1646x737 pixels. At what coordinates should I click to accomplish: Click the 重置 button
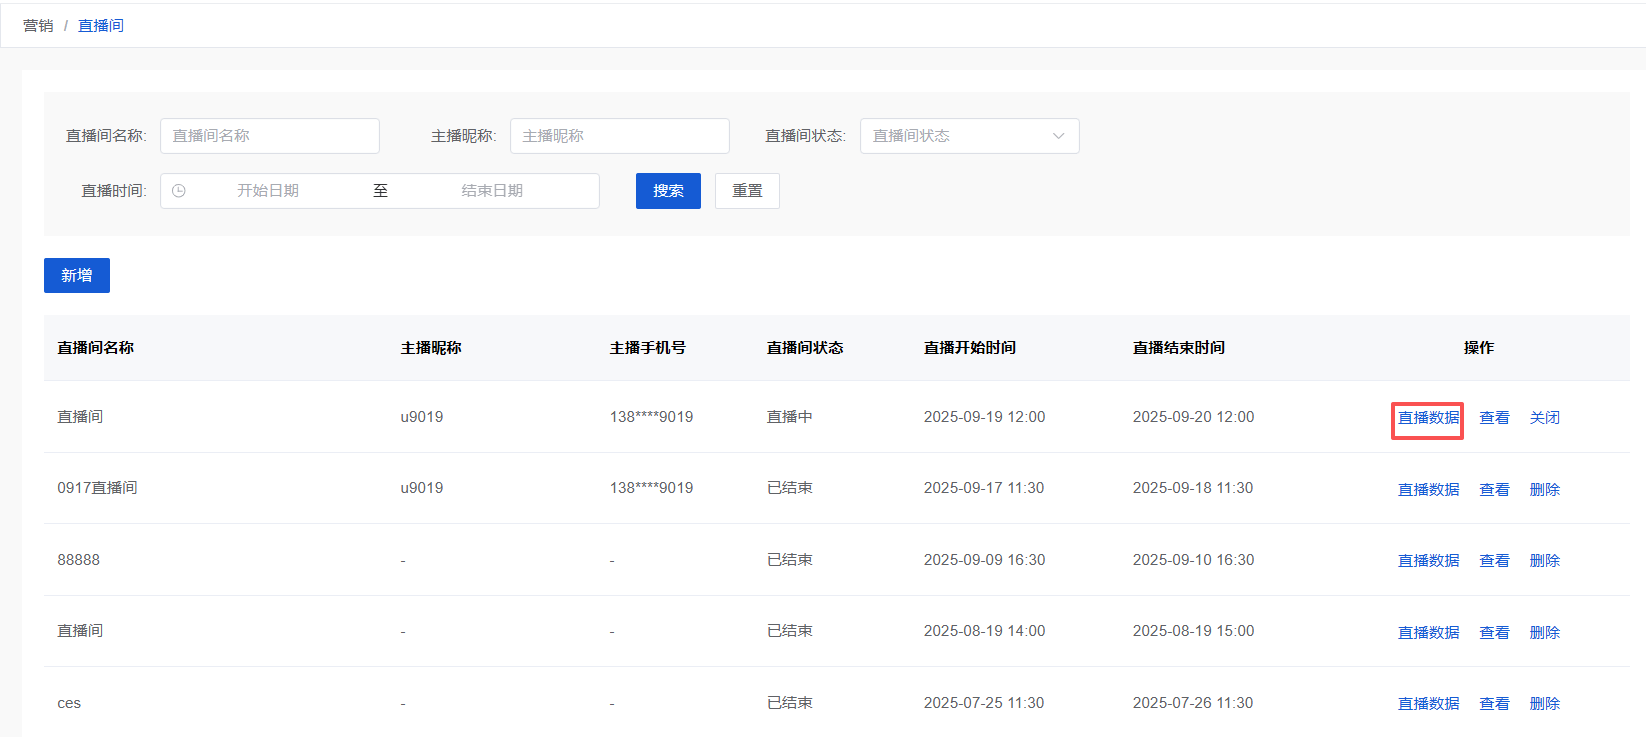(747, 191)
